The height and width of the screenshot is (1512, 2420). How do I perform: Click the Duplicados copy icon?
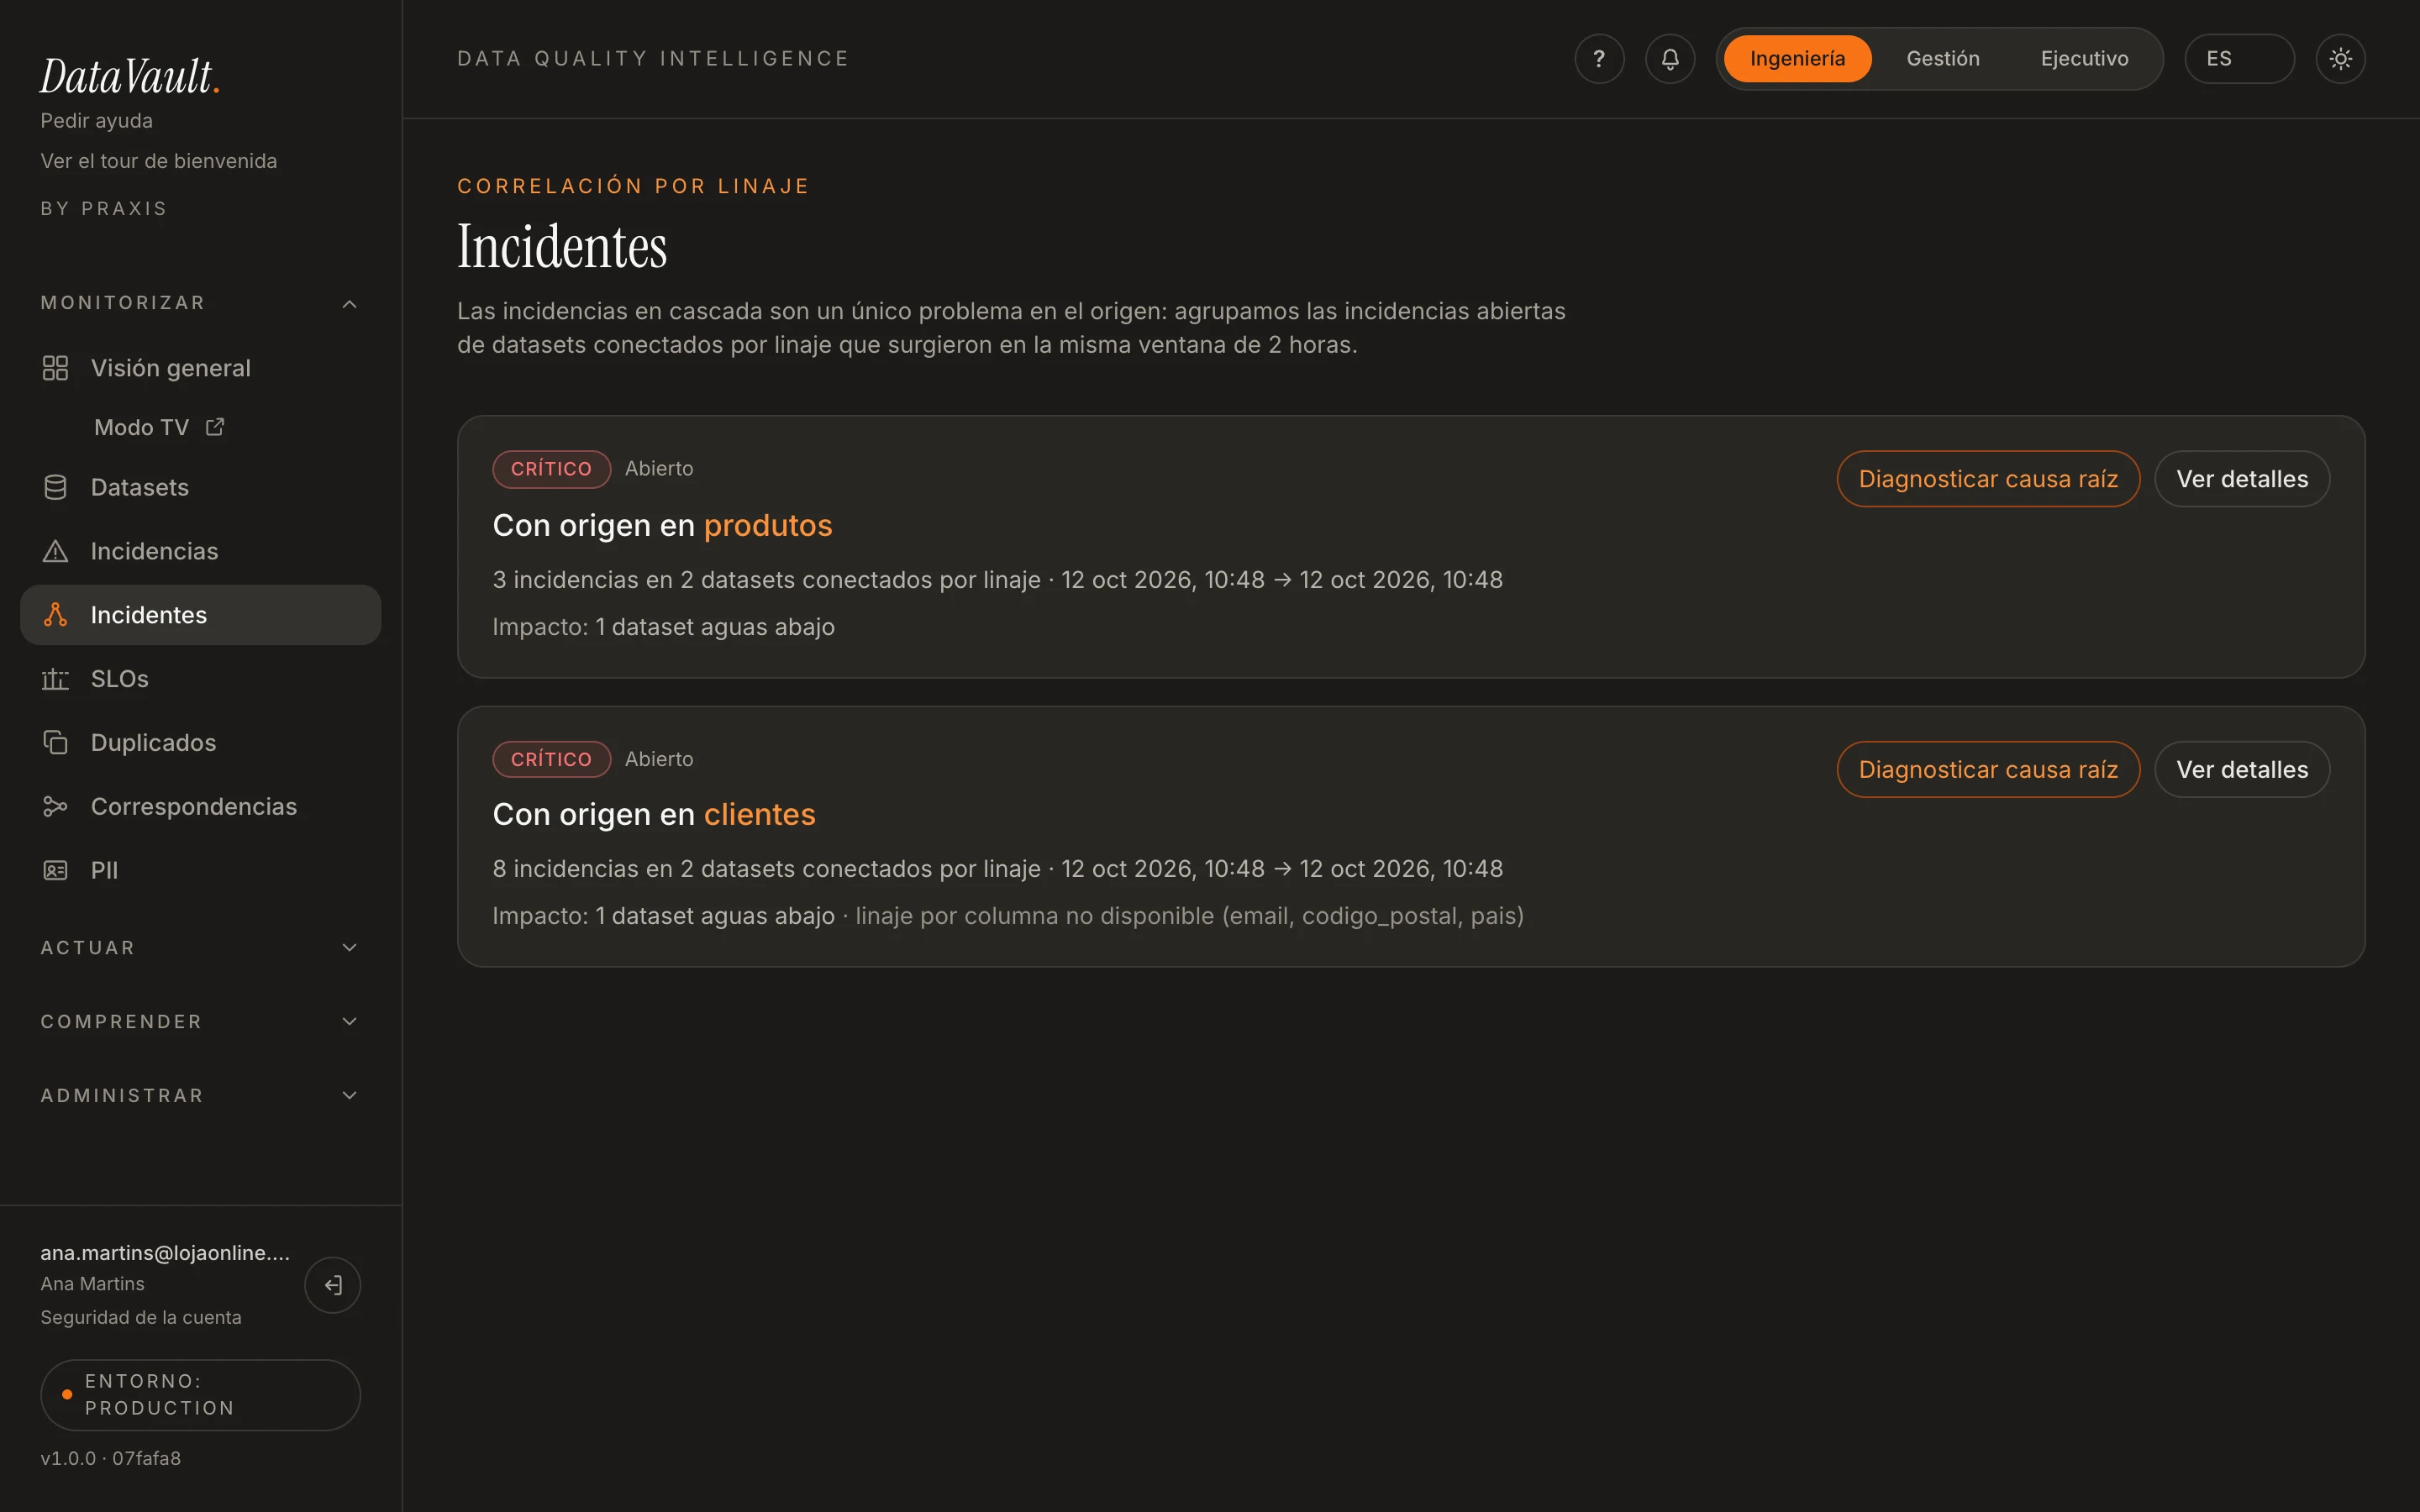tap(55, 742)
